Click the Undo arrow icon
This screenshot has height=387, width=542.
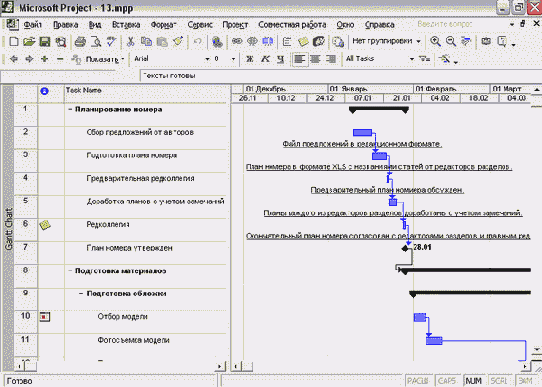pos(197,42)
